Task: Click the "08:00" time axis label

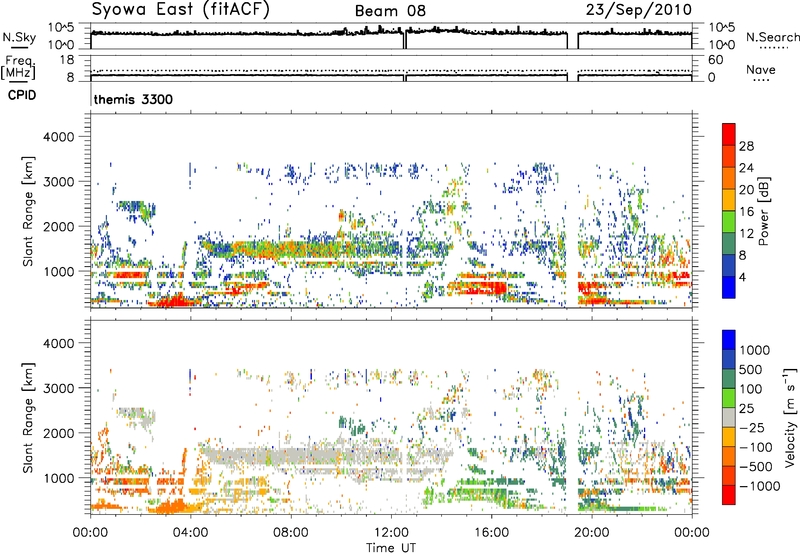Action: pos(291,533)
